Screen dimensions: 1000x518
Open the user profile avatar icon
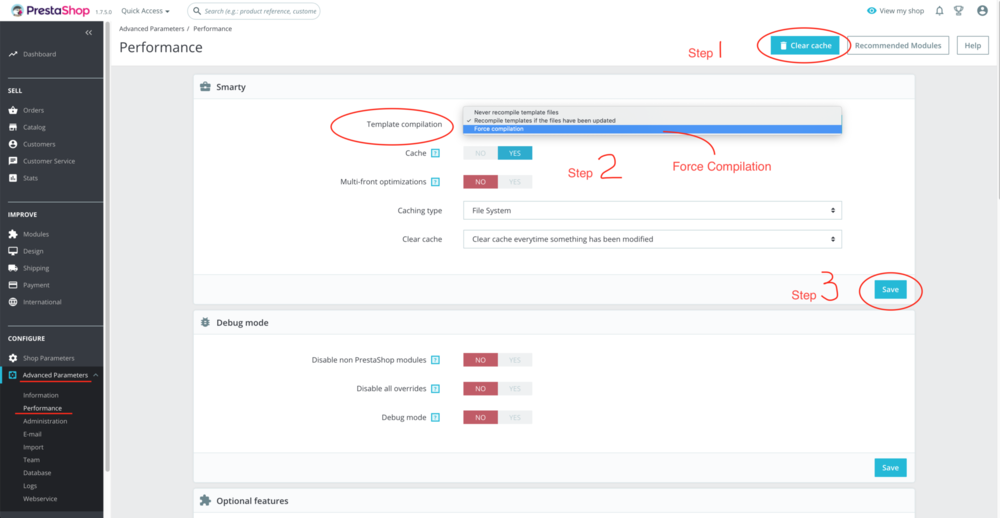(x=982, y=11)
